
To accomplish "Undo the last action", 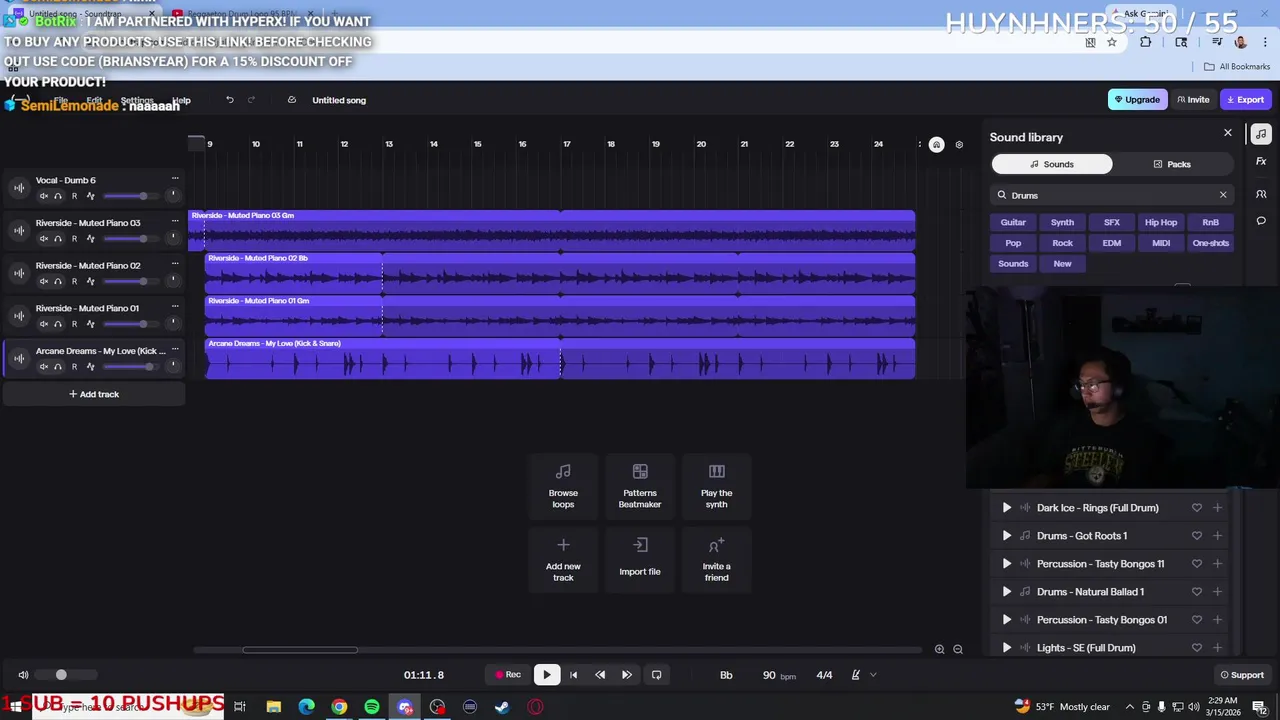I will [230, 100].
